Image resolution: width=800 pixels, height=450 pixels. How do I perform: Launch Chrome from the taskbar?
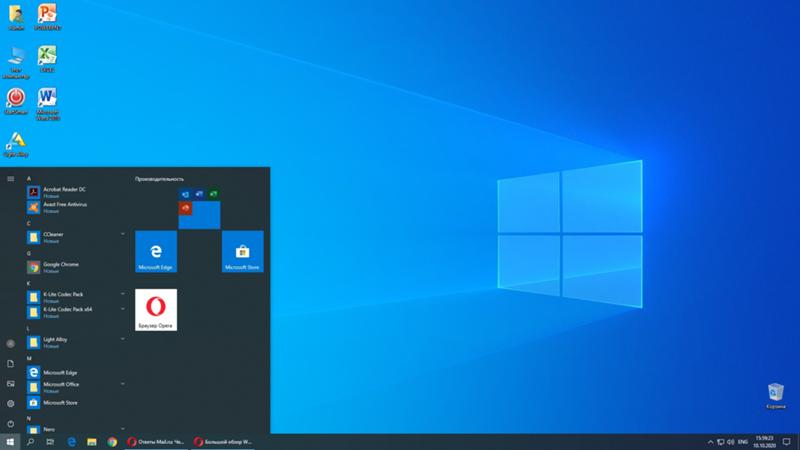point(112,442)
